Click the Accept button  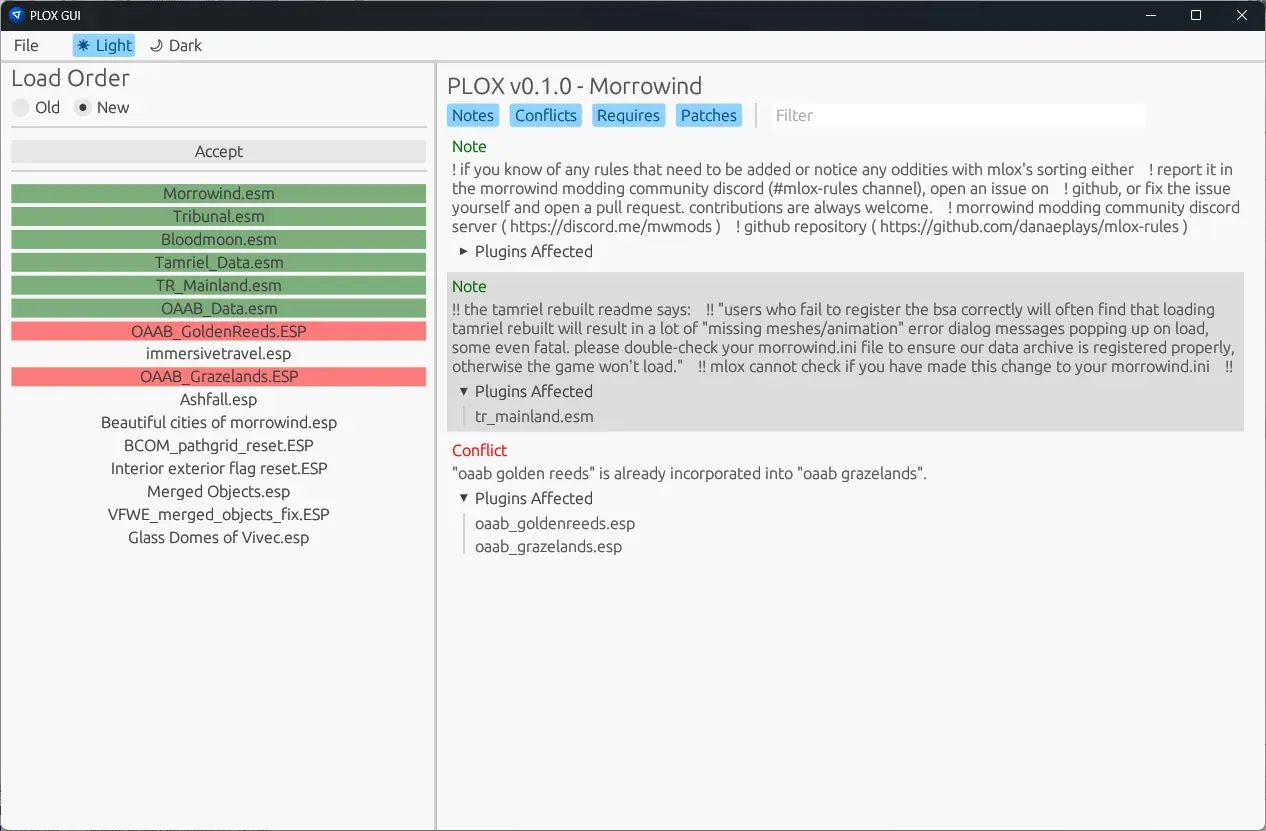click(x=219, y=151)
